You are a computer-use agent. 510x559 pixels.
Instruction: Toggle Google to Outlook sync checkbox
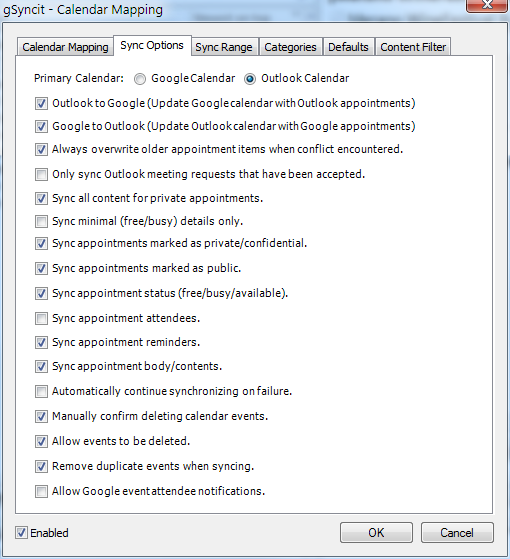(x=41, y=127)
